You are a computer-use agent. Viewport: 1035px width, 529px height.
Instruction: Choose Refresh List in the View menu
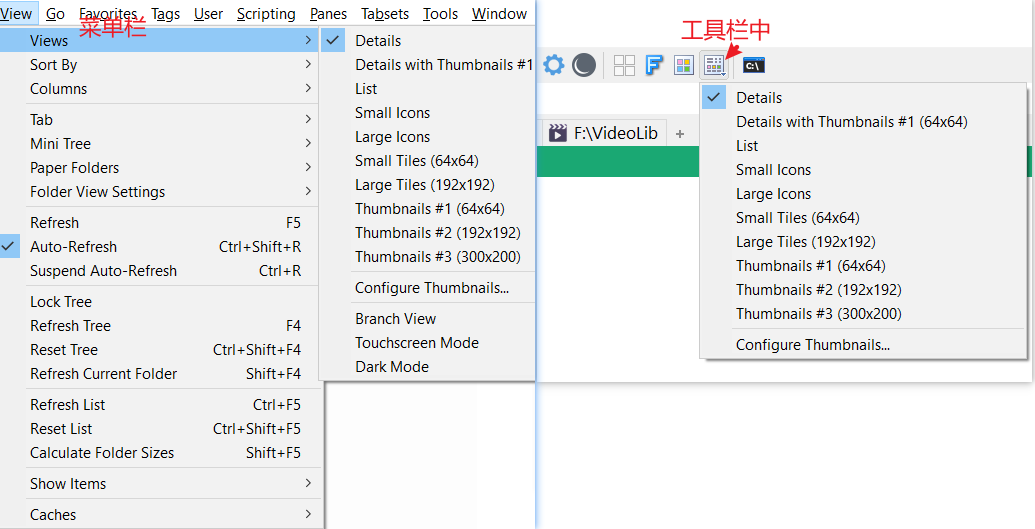click(x=159, y=405)
